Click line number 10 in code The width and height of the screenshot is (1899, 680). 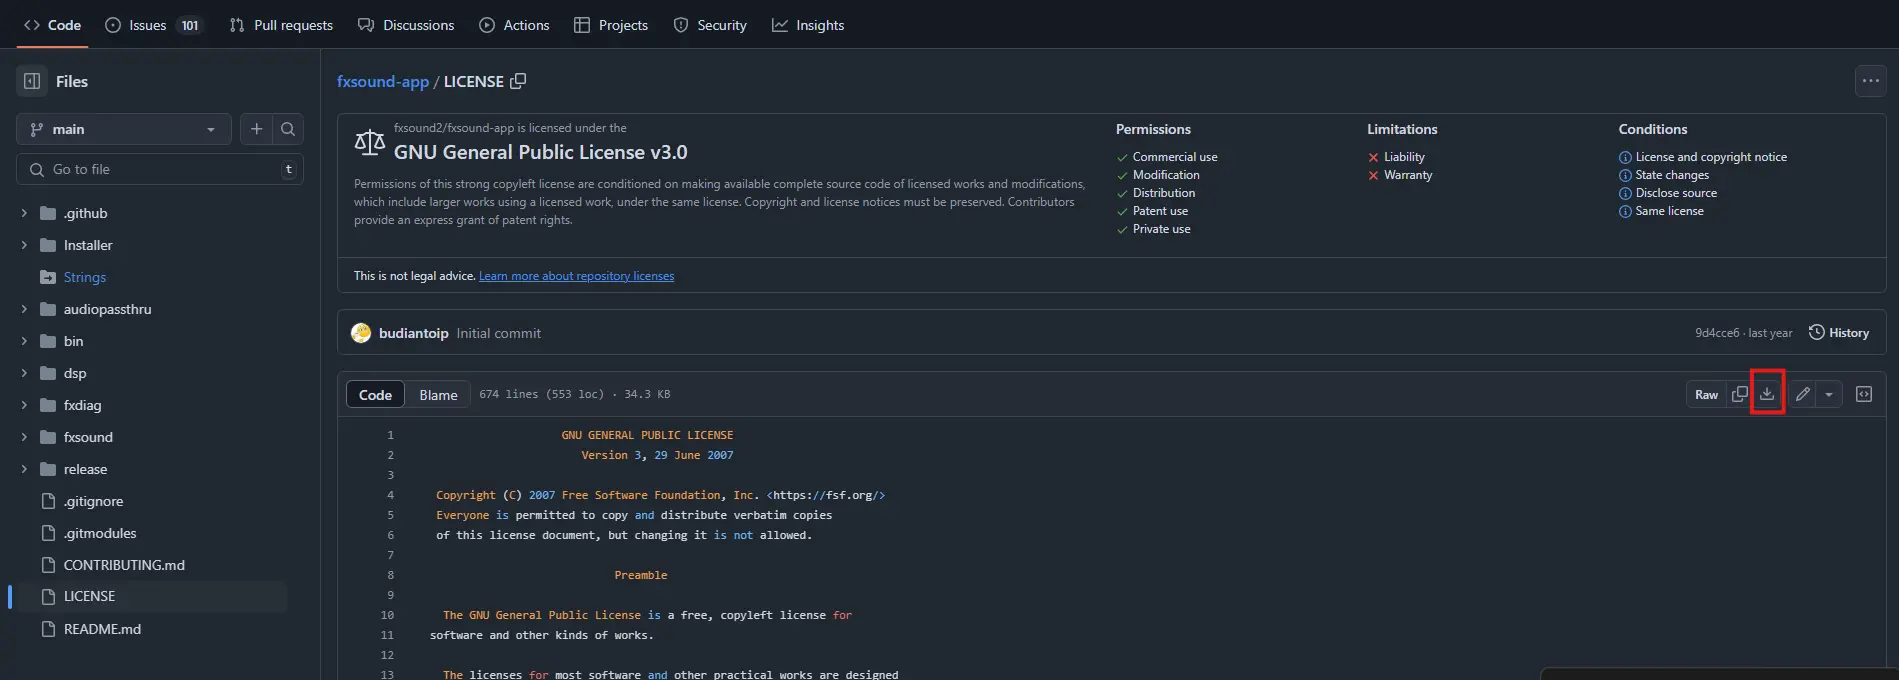tap(387, 615)
